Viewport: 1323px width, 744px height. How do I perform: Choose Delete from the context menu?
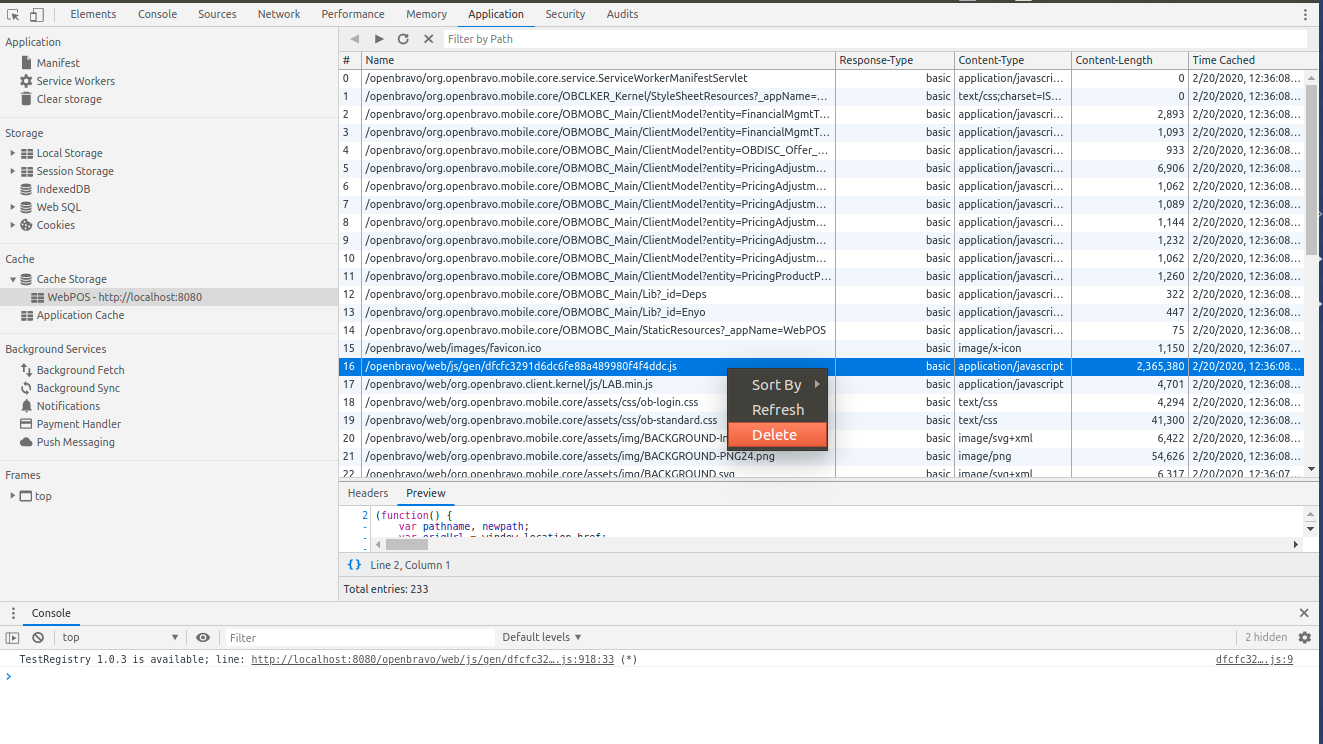coord(776,435)
